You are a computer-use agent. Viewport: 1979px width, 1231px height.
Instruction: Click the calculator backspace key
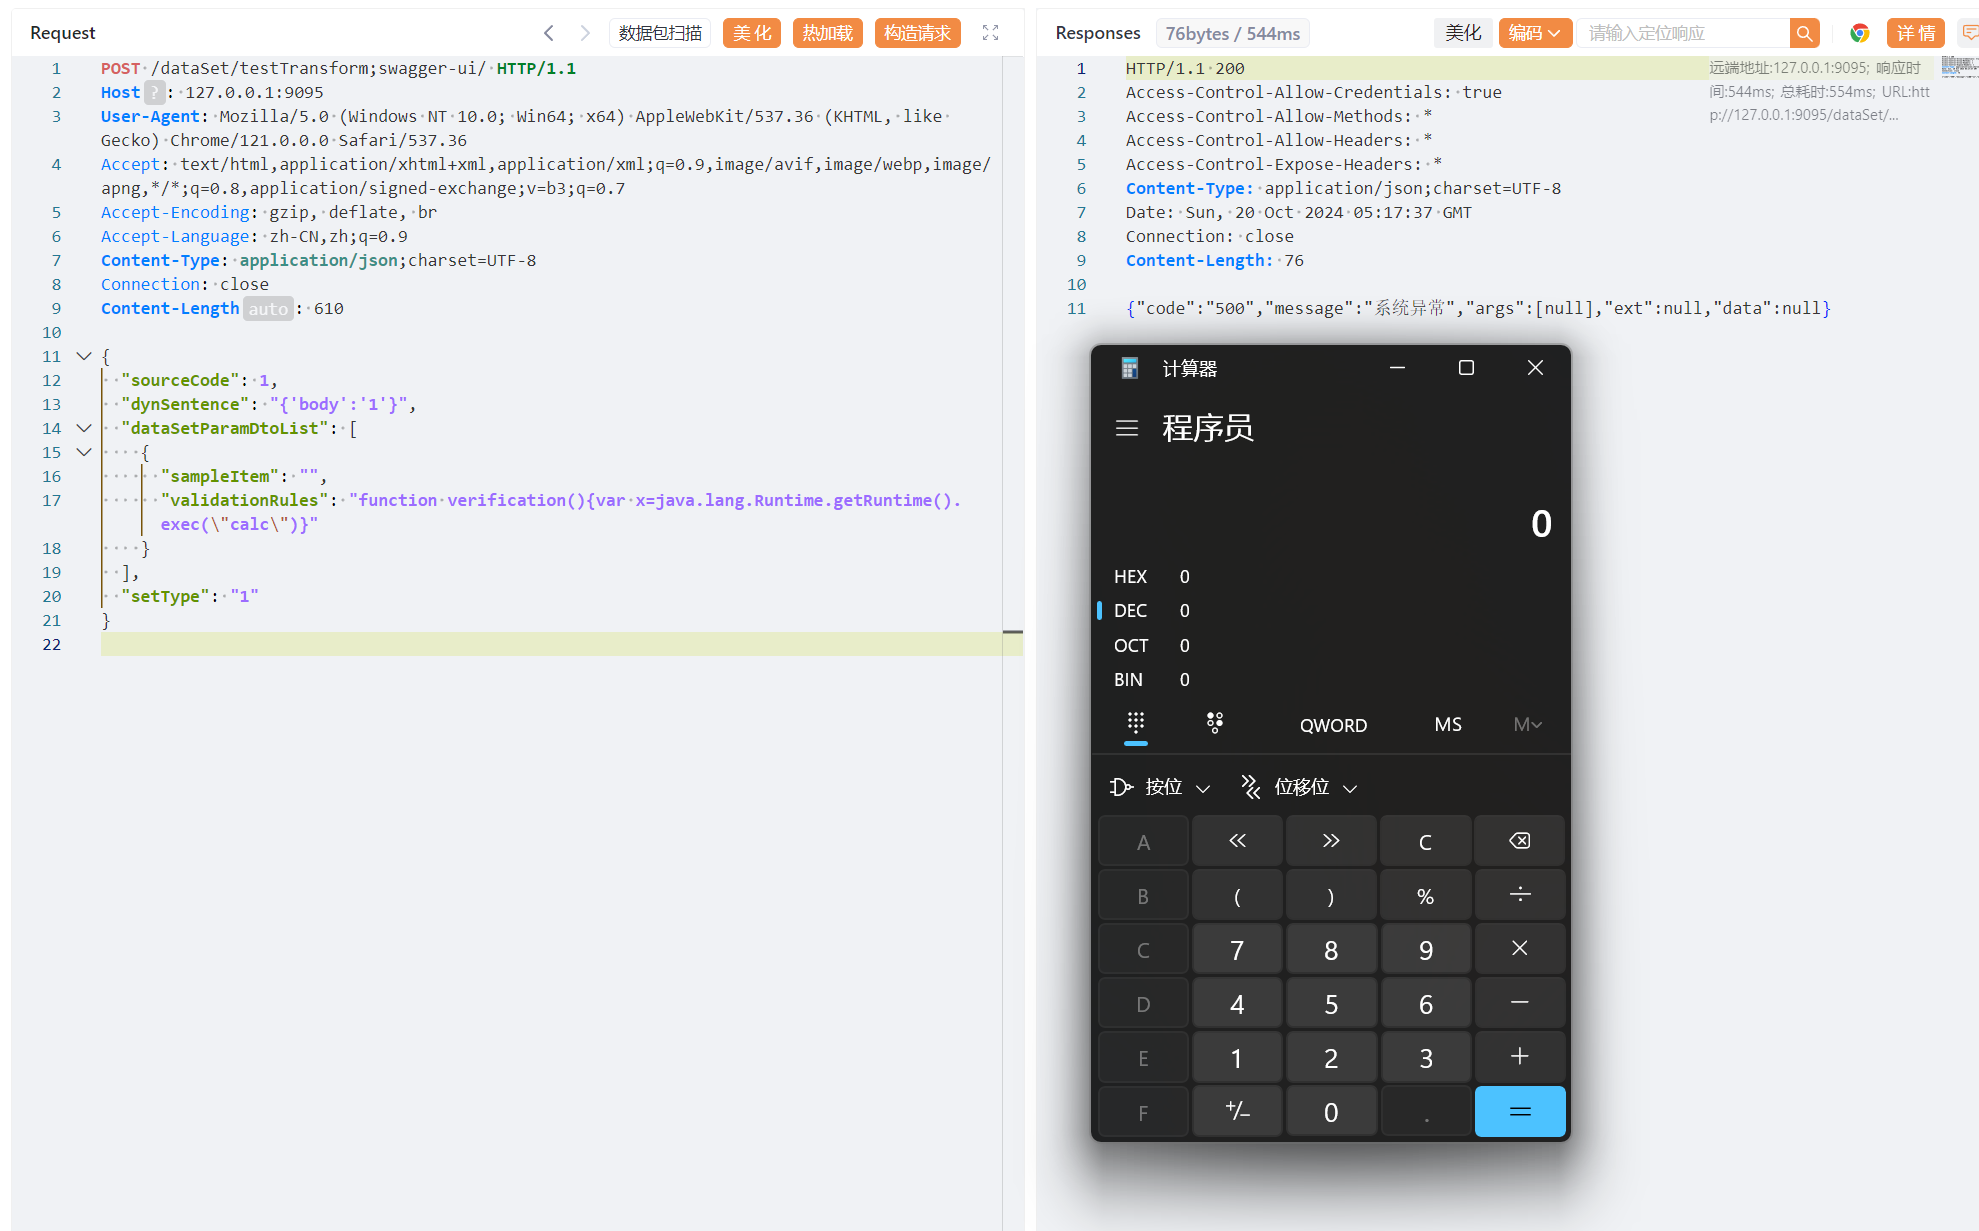1519,841
